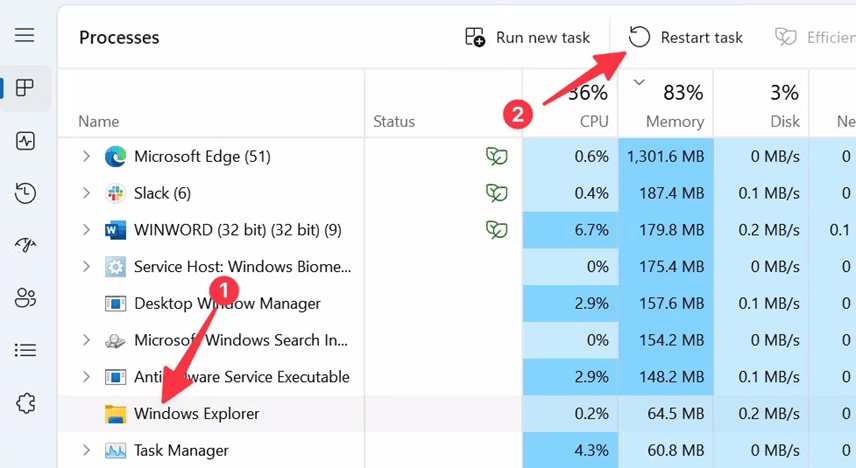Click efficiency leaf status for Microsoft Edge
This screenshot has height=468, width=856.
497,157
